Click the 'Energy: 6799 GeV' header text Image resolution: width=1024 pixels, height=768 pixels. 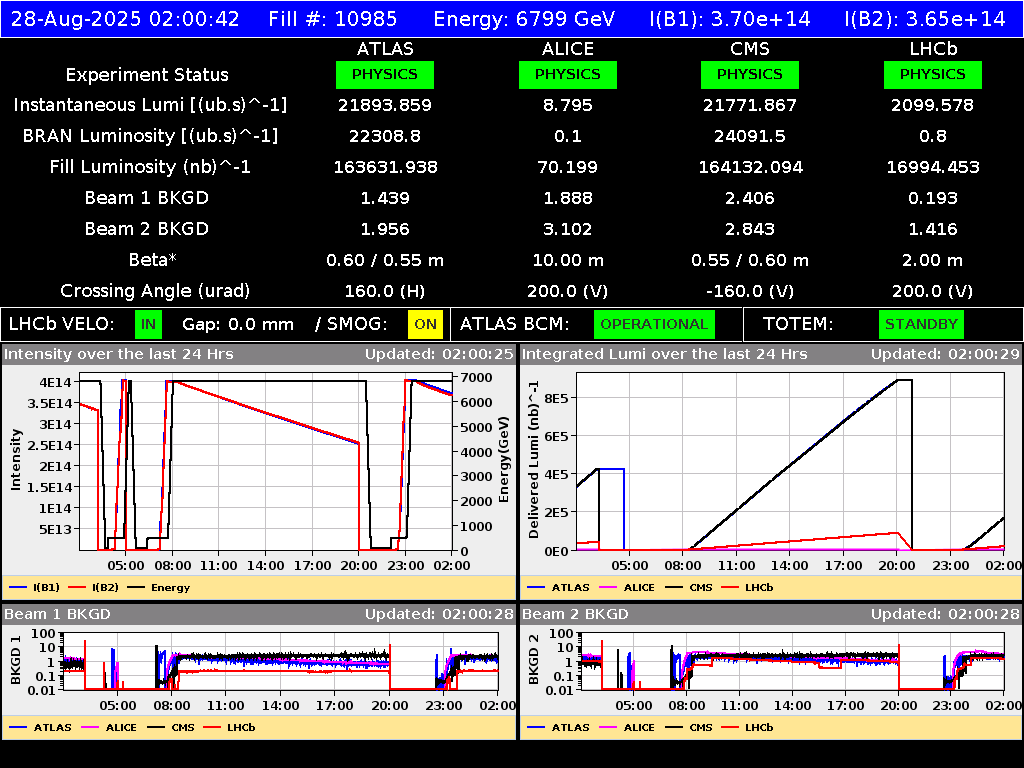click(524, 18)
